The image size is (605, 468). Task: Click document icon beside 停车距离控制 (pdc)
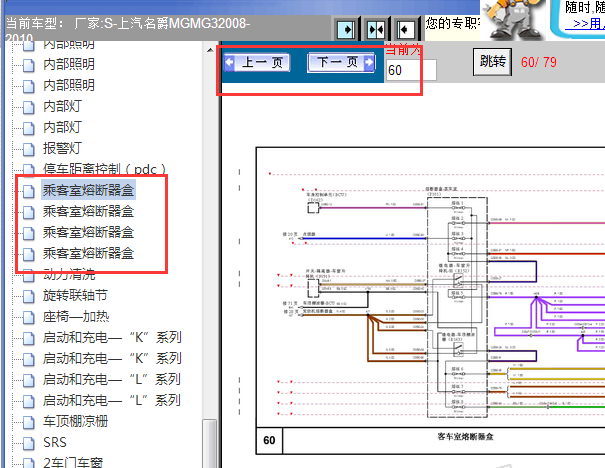29,169
